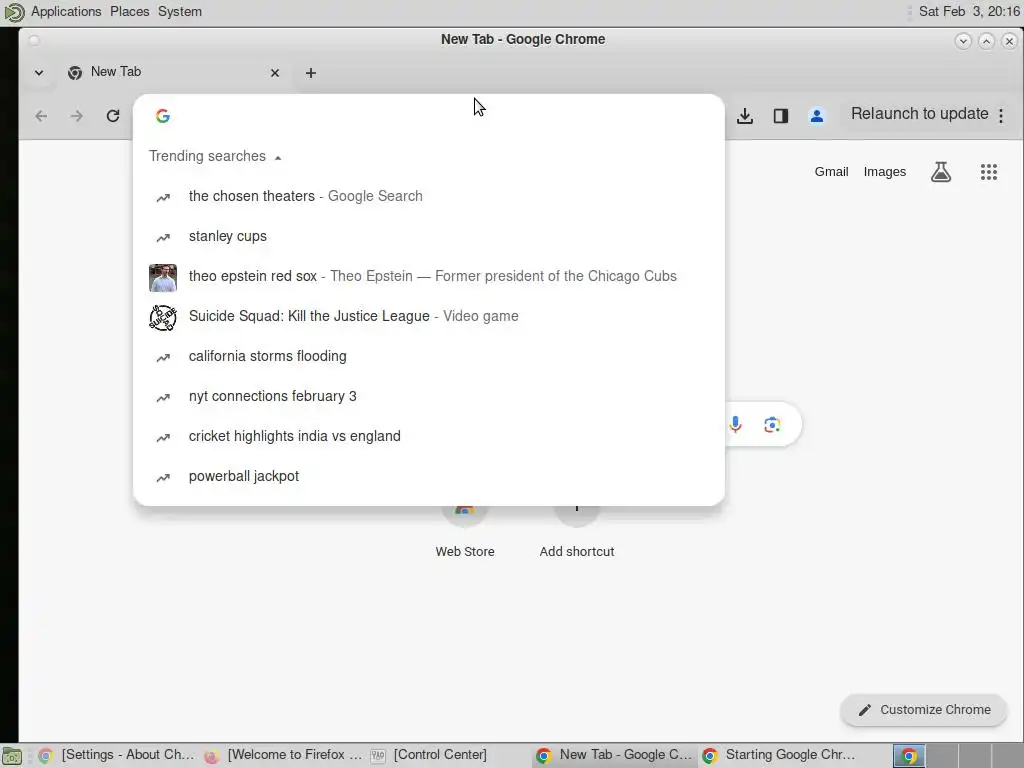This screenshot has height=768, width=1024.
Task: Switch to Control Center taskbar window
Action: [x=449, y=755]
